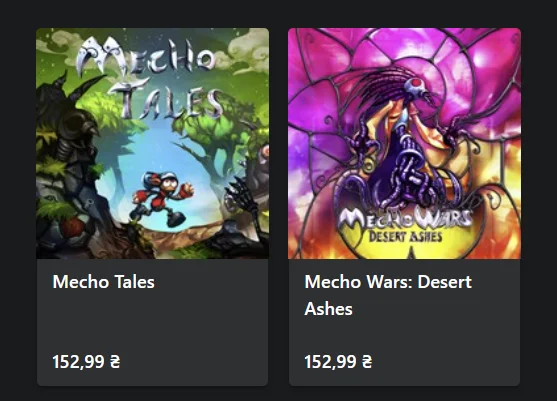The height and width of the screenshot is (401, 557).
Task: Click the hryvnia symbol on the Mecho Tales price
Action: tap(115, 362)
